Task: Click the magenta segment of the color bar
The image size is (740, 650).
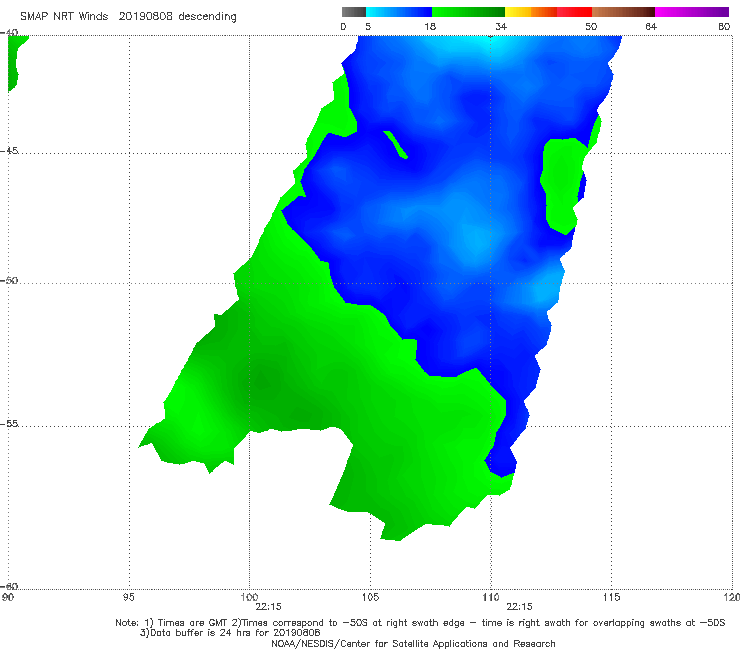Action: [x=692, y=12]
